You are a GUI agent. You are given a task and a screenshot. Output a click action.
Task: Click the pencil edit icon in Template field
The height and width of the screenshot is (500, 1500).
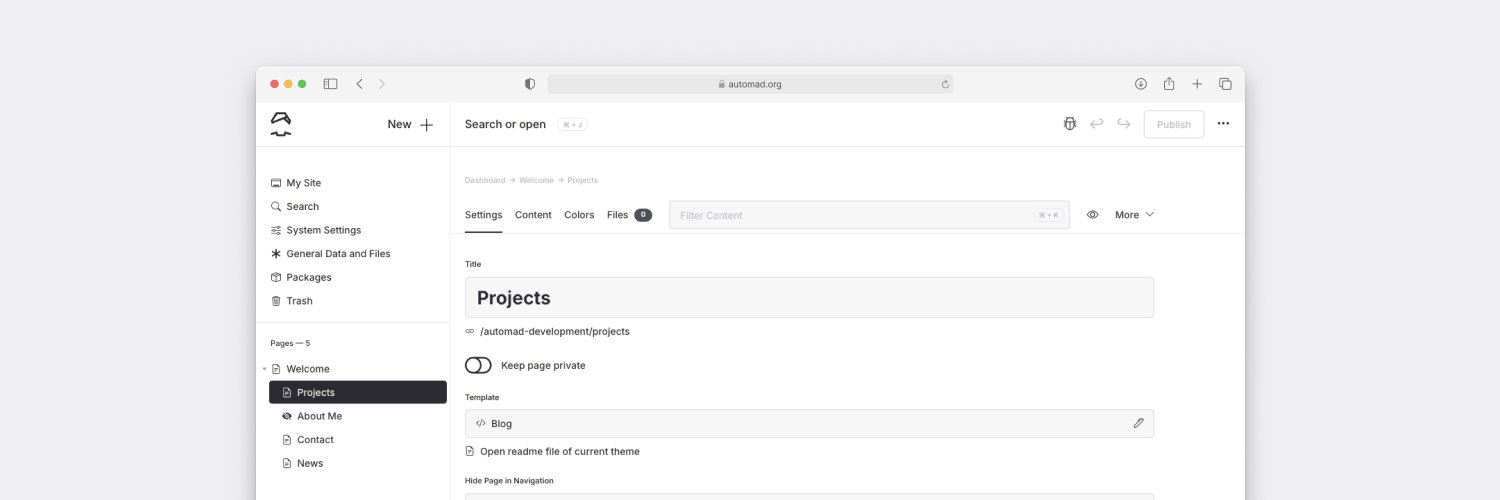click(1138, 423)
